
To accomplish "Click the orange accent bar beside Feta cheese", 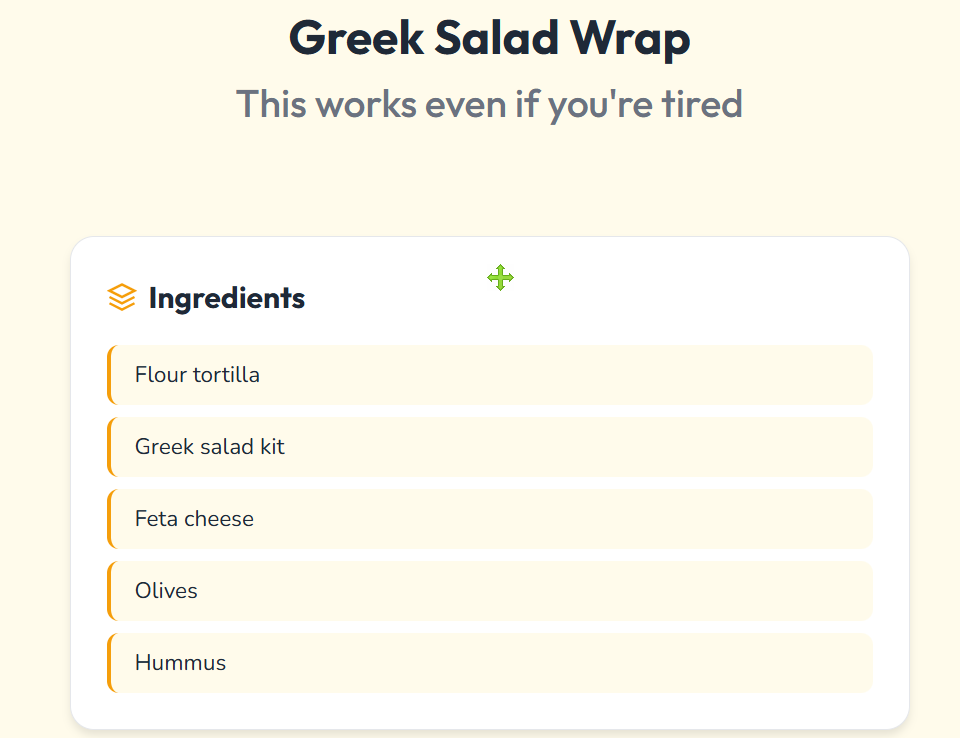I will tap(110, 519).
